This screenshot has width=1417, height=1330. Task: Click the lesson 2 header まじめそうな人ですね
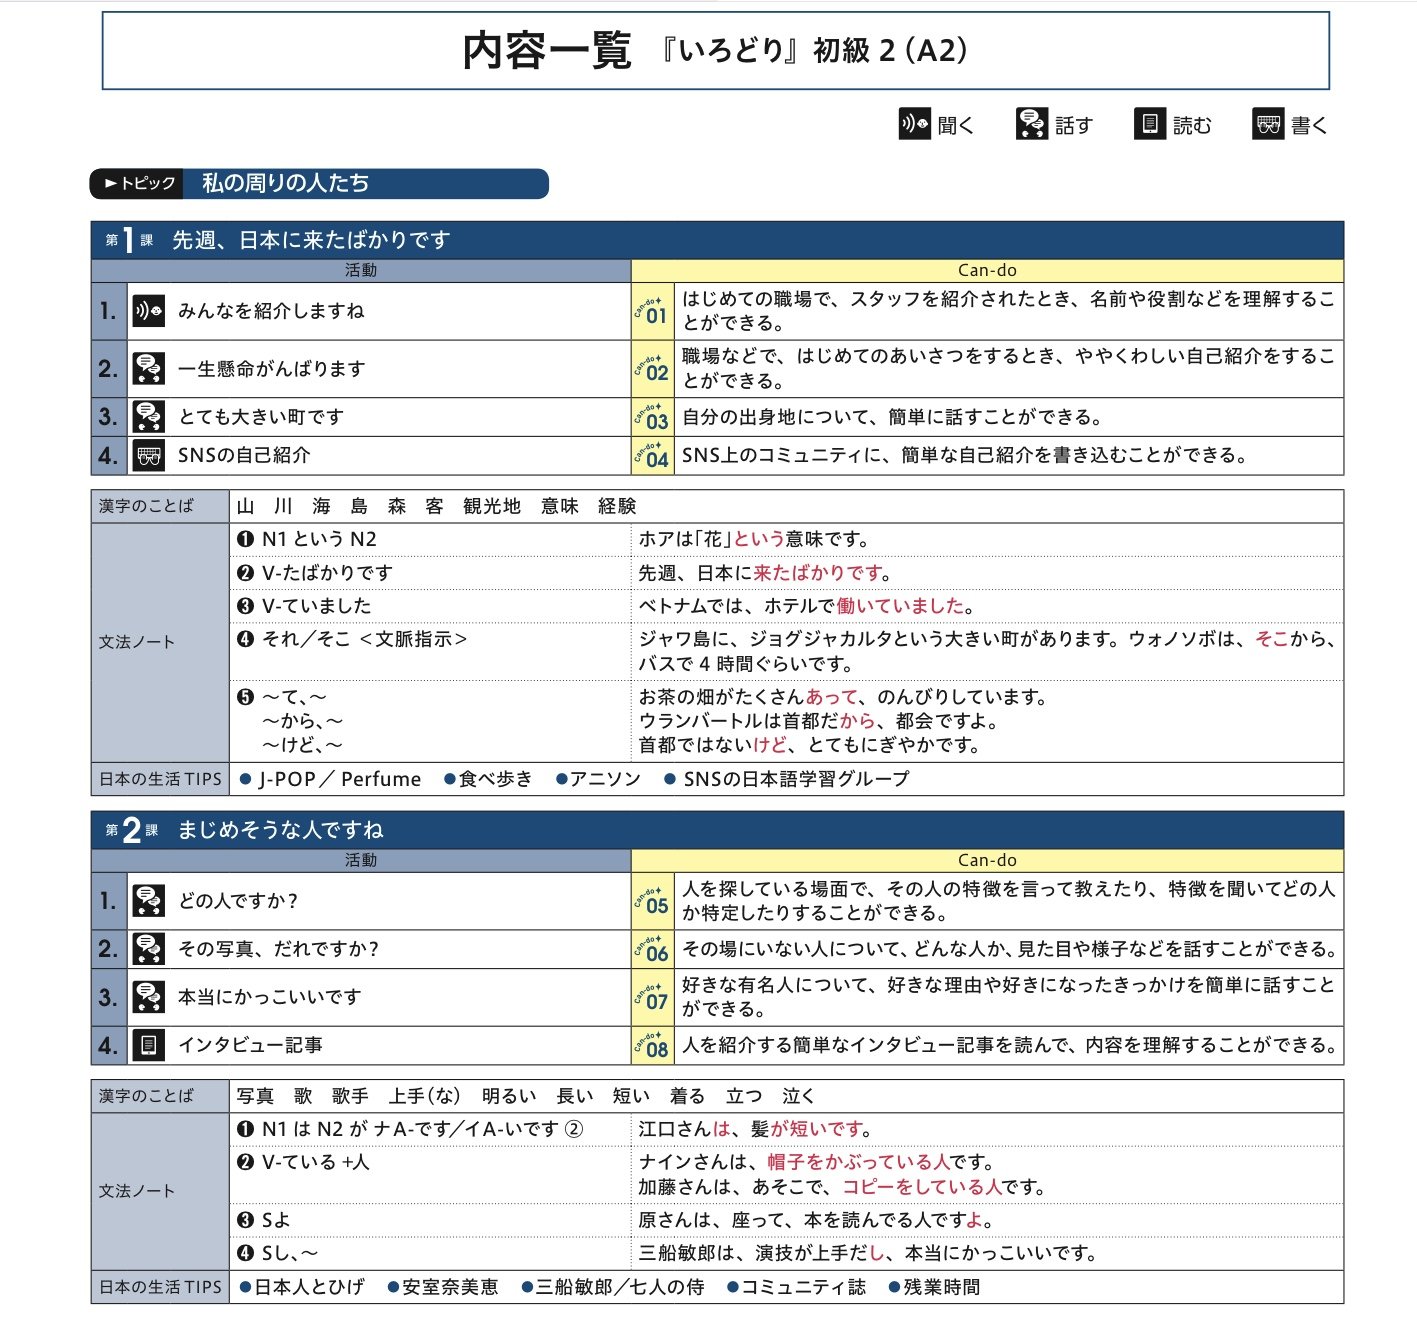click(x=280, y=830)
